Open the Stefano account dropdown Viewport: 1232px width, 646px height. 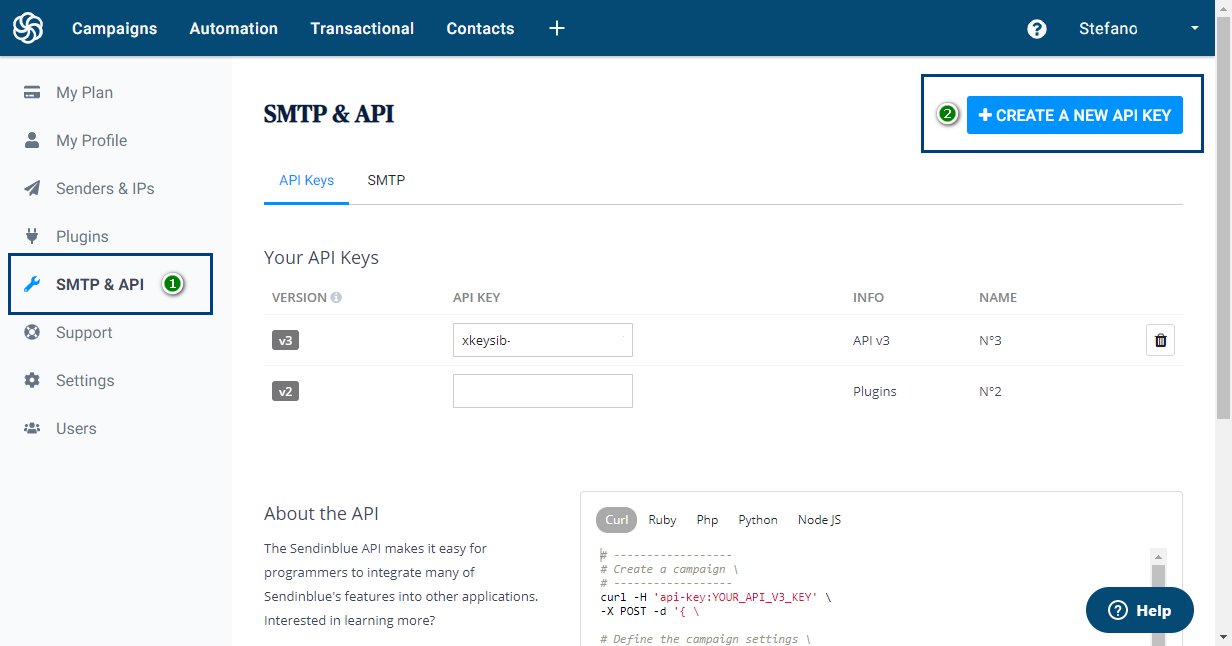pyautogui.click(x=1108, y=28)
